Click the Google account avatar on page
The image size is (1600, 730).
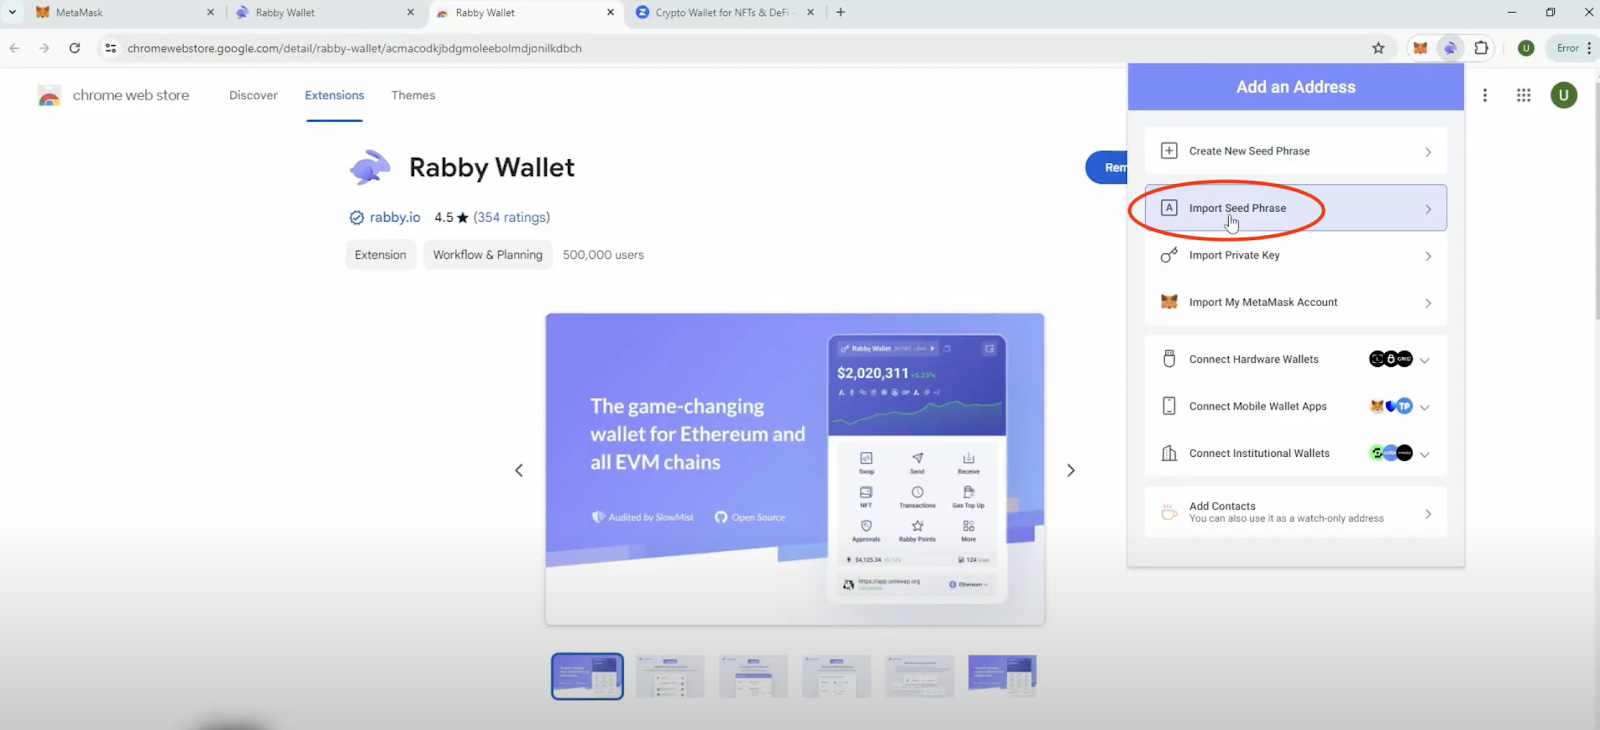tap(1564, 95)
